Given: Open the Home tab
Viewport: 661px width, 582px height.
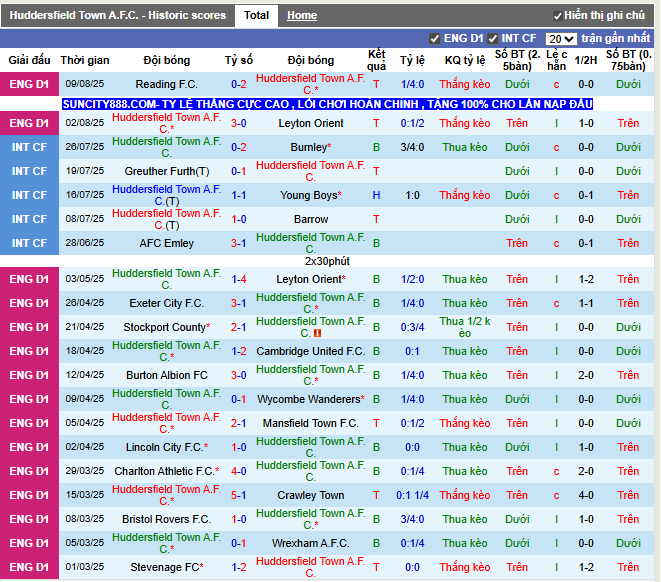Looking at the screenshot, I should [x=302, y=16].
